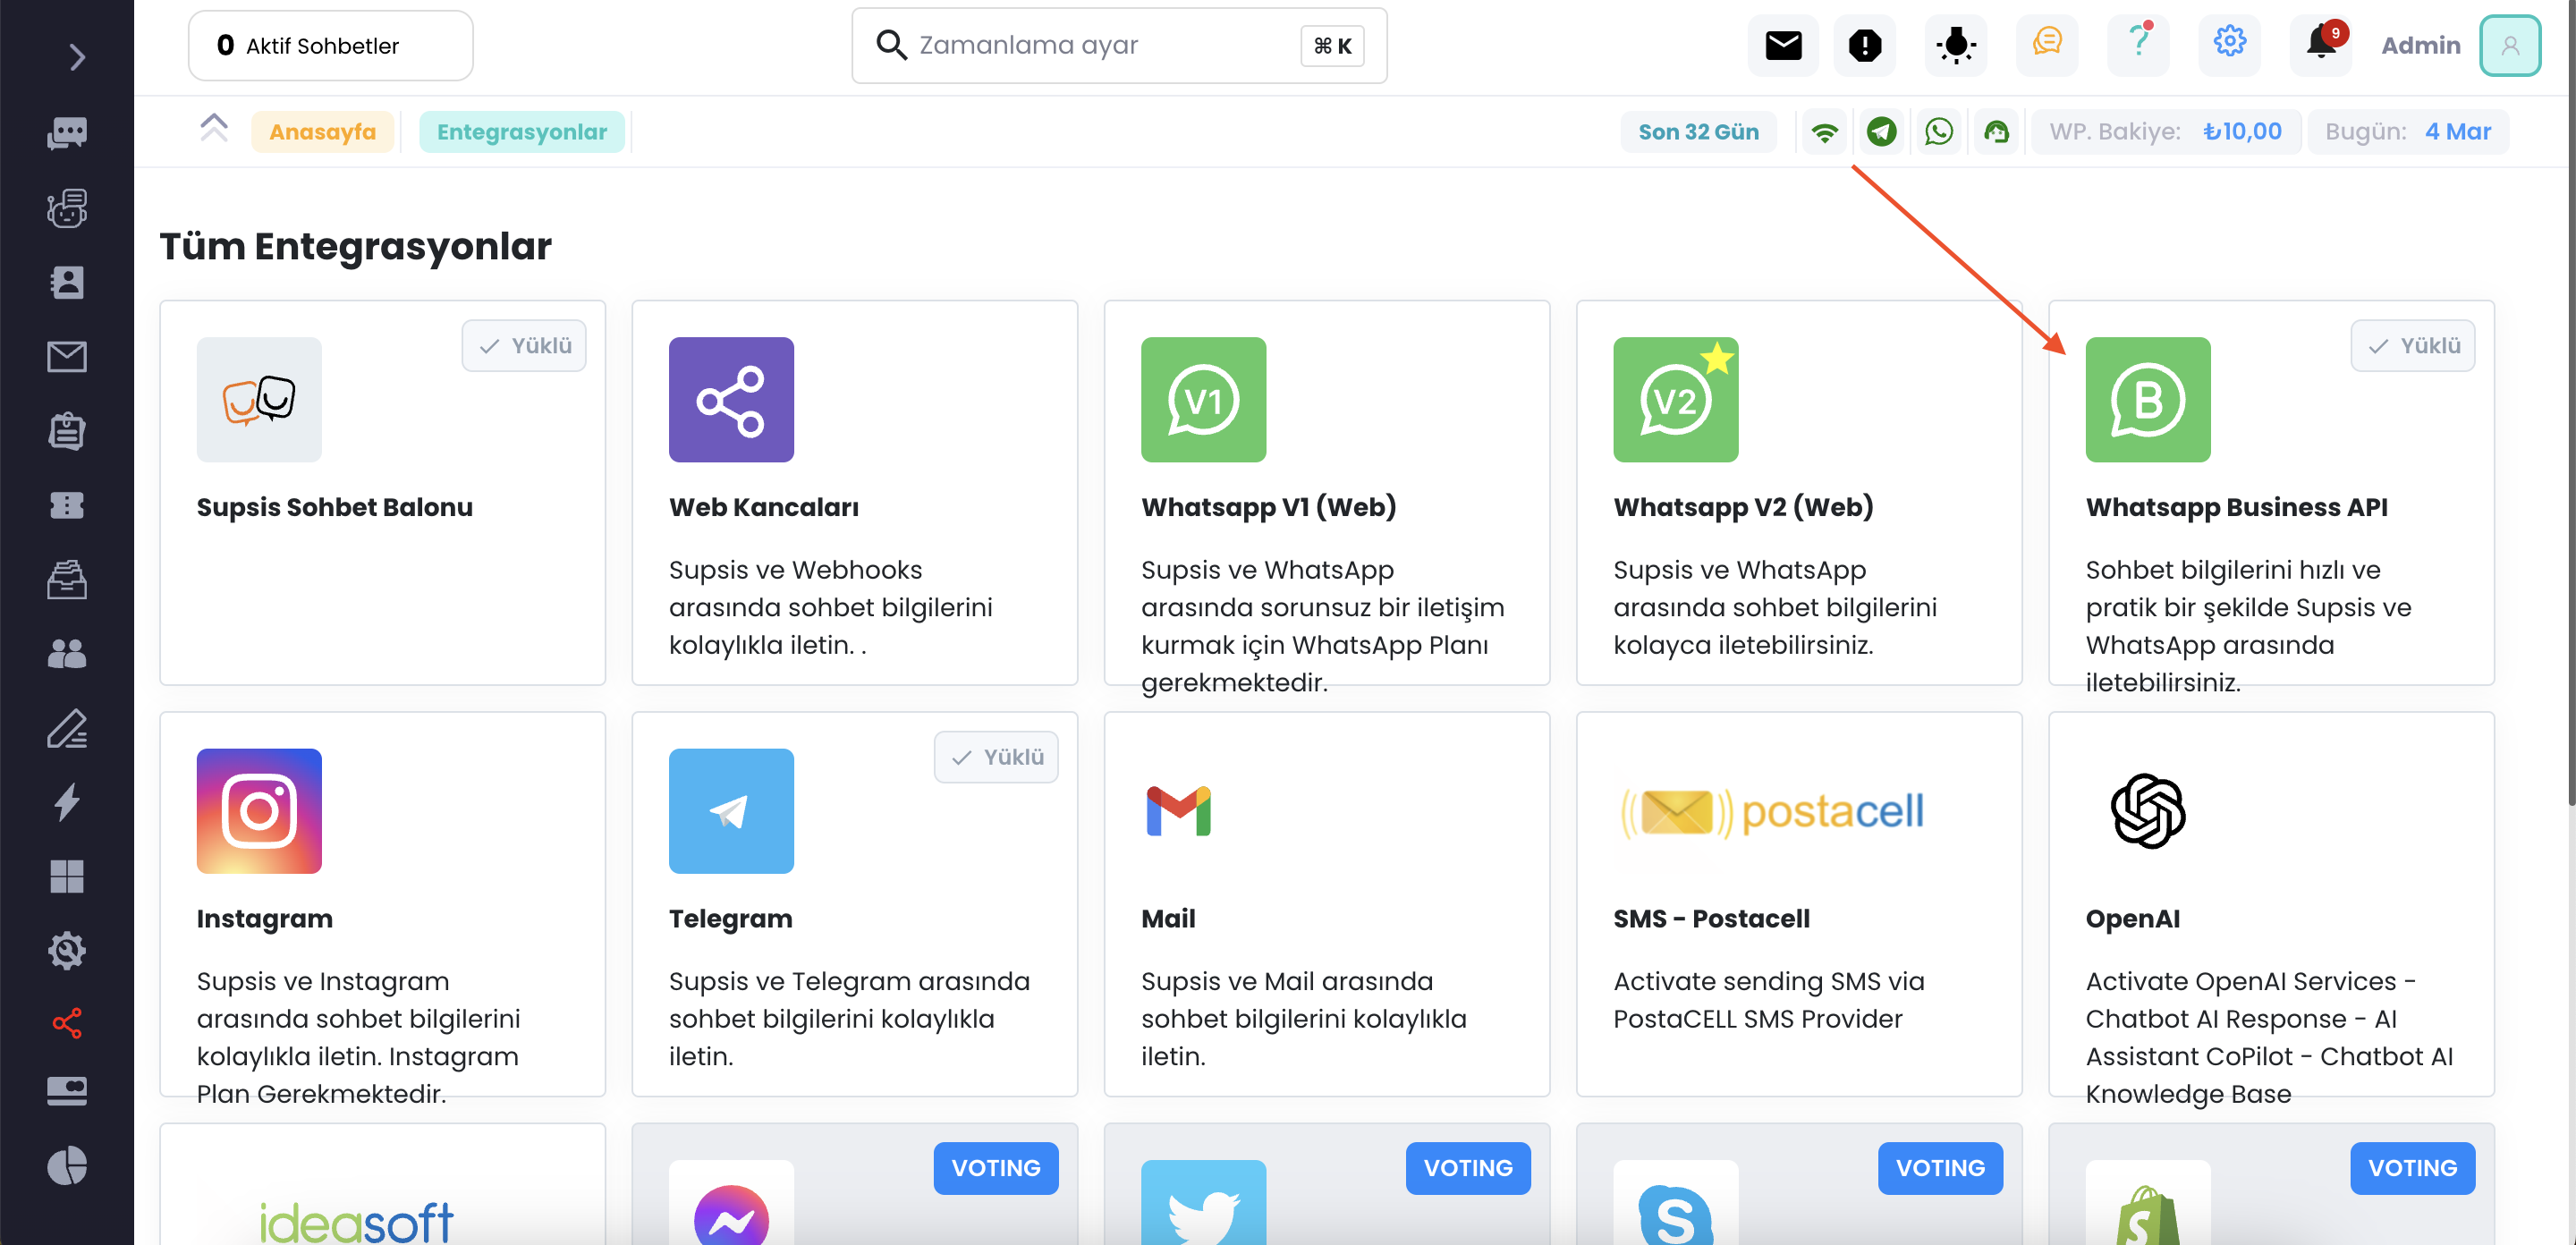Open the team users icon in sidebar
The image size is (2576, 1245).
coord(67,654)
